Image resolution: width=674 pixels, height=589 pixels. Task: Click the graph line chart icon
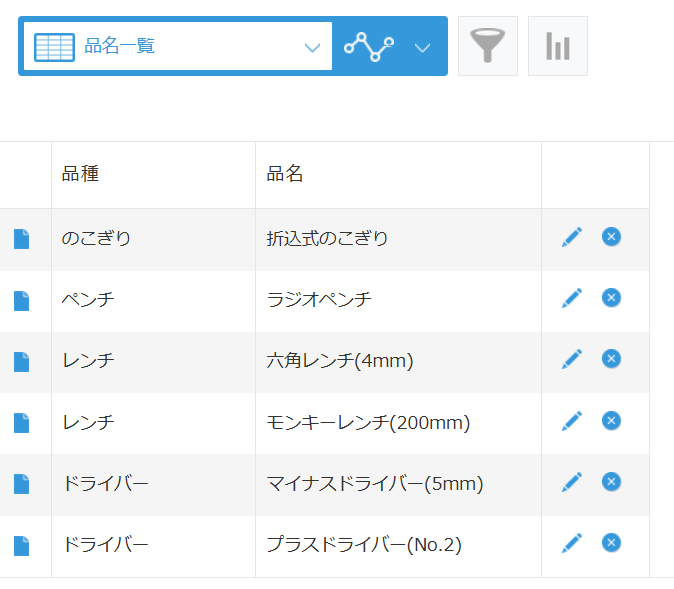click(x=369, y=46)
